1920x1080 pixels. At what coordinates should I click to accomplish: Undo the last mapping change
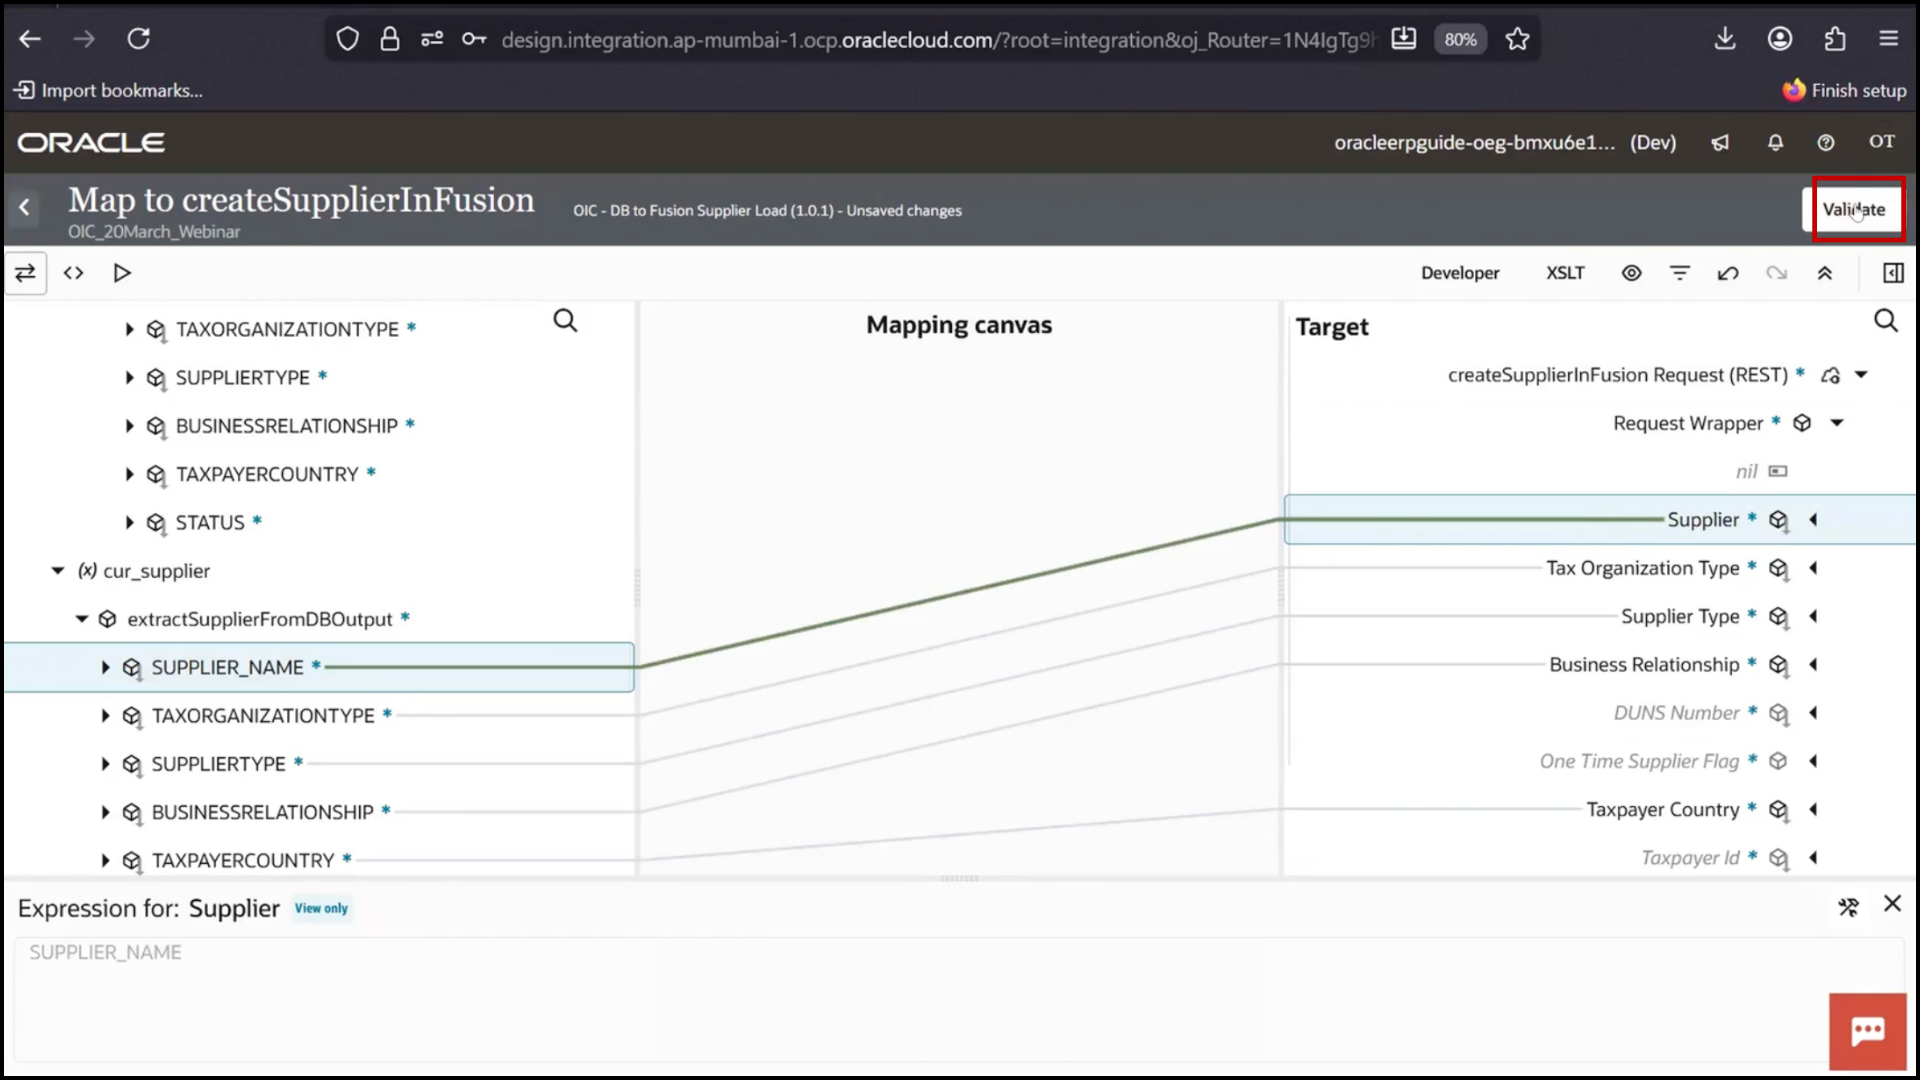1728,273
